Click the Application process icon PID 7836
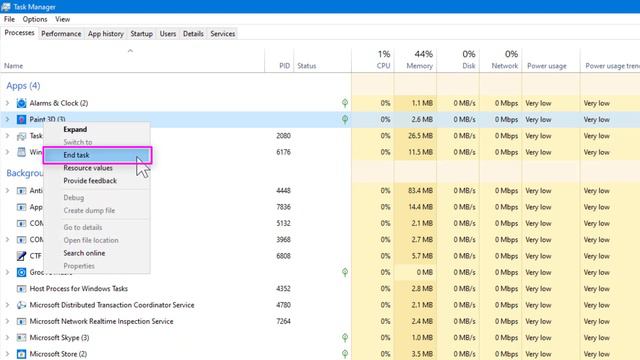The height and width of the screenshot is (360, 640). click(x=21, y=207)
